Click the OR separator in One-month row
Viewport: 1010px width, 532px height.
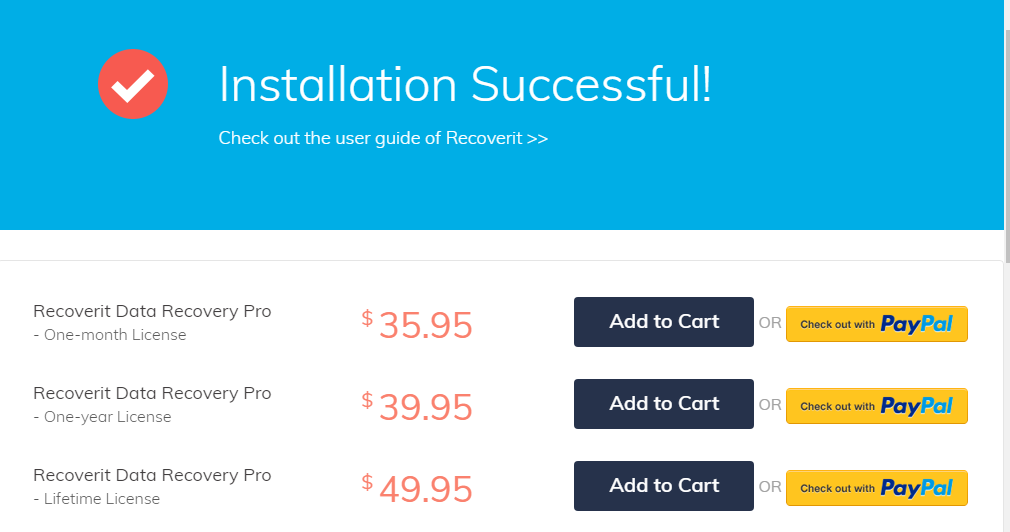click(770, 323)
